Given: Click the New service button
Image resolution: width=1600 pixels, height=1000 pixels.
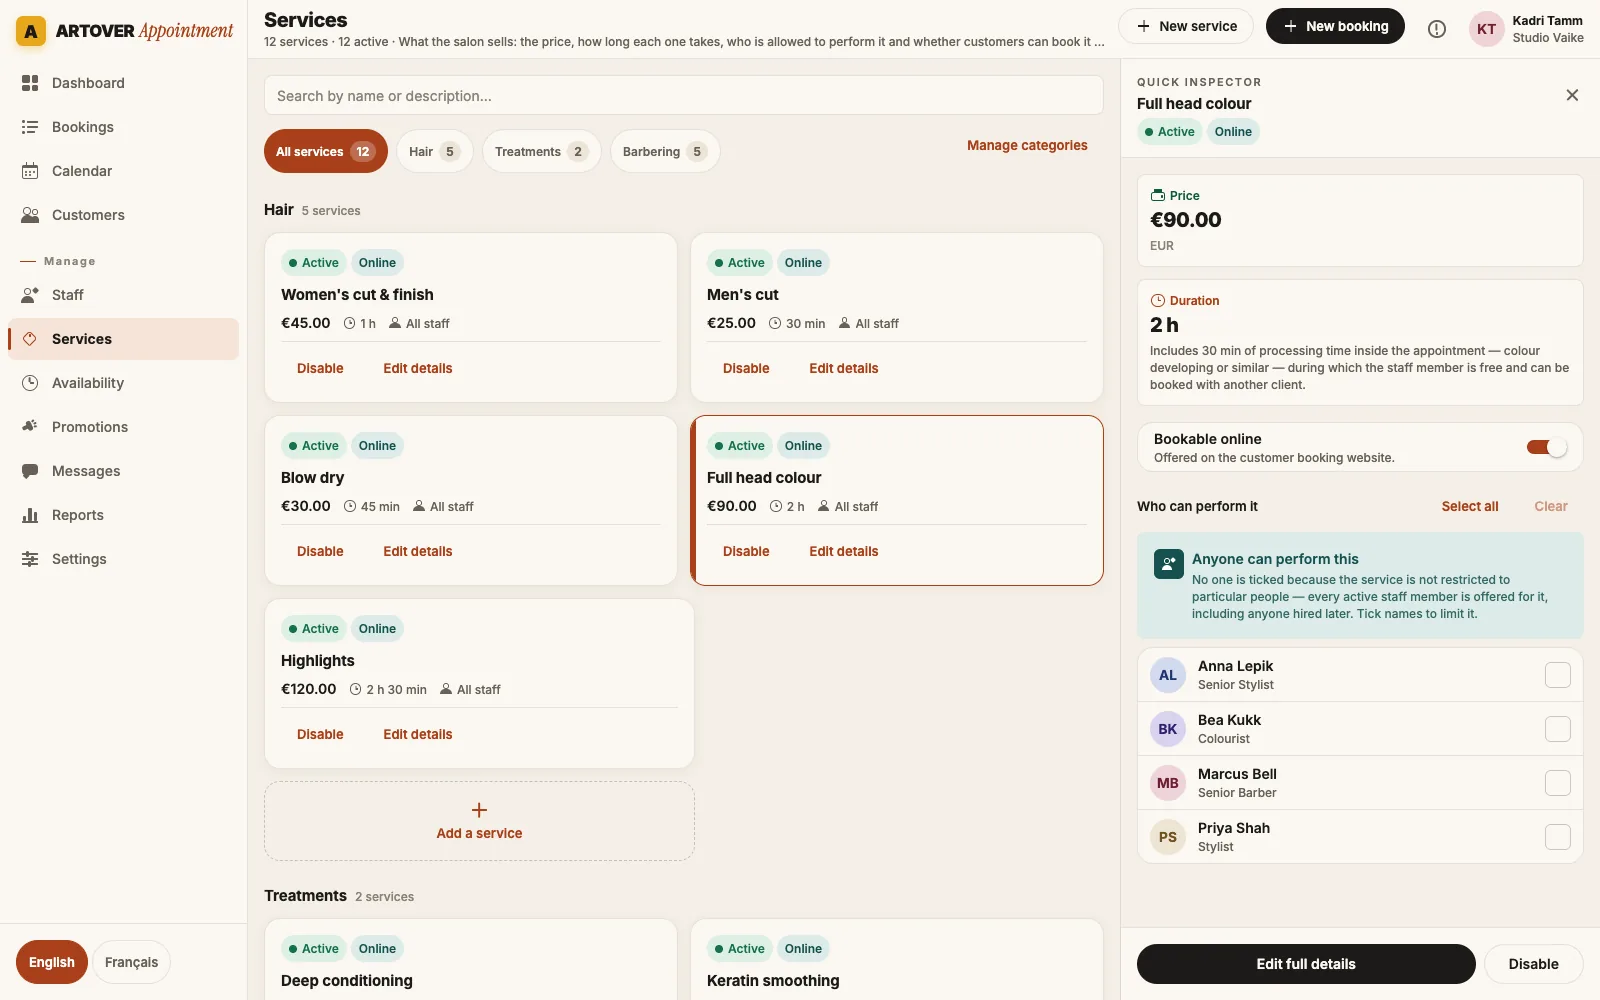Looking at the screenshot, I should point(1187,26).
